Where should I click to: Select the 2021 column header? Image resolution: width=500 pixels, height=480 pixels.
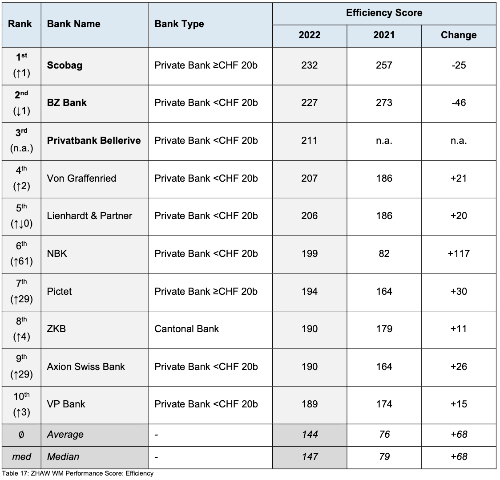(384, 35)
